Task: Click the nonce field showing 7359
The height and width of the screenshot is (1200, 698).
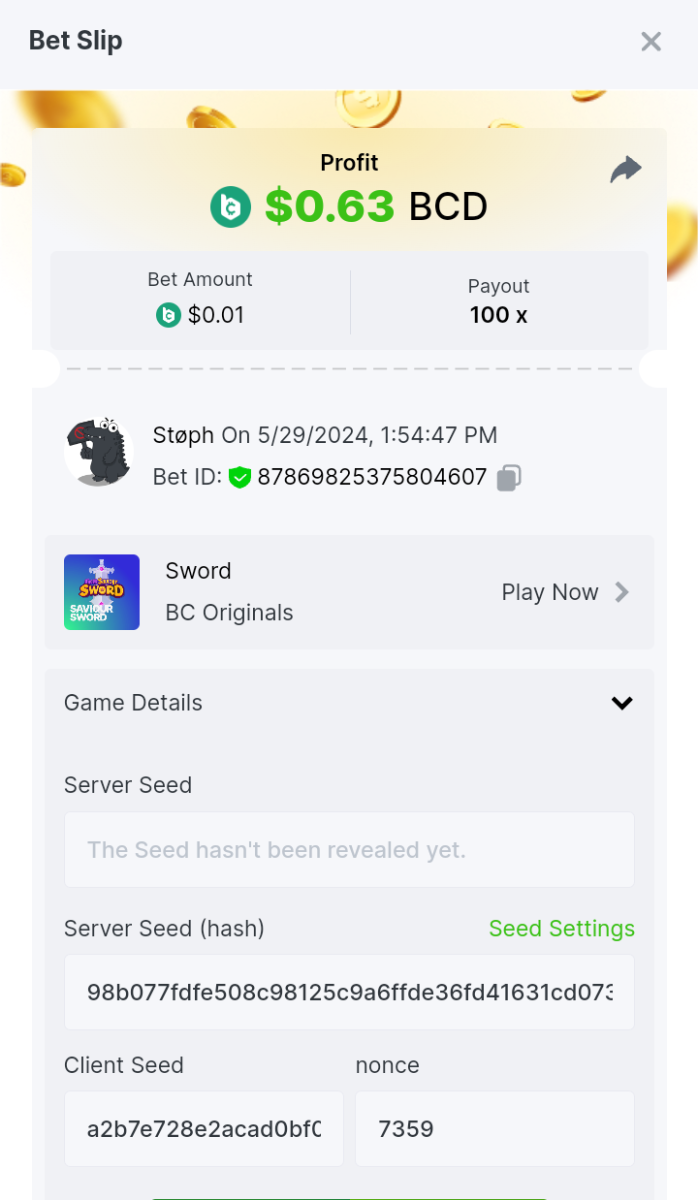Action: point(494,1129)
